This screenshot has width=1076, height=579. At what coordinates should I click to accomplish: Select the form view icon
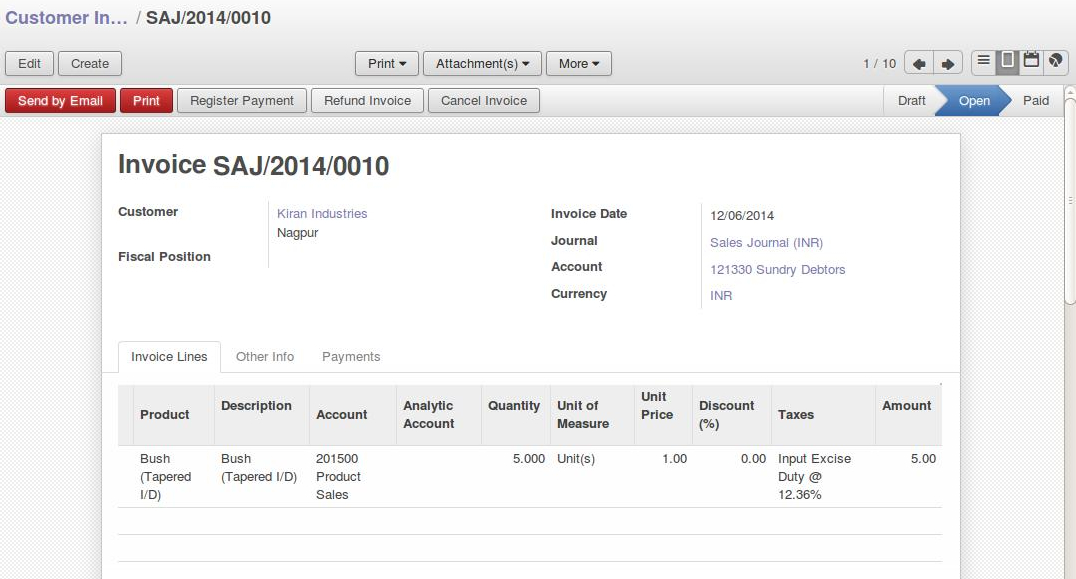coord(1007,62)
